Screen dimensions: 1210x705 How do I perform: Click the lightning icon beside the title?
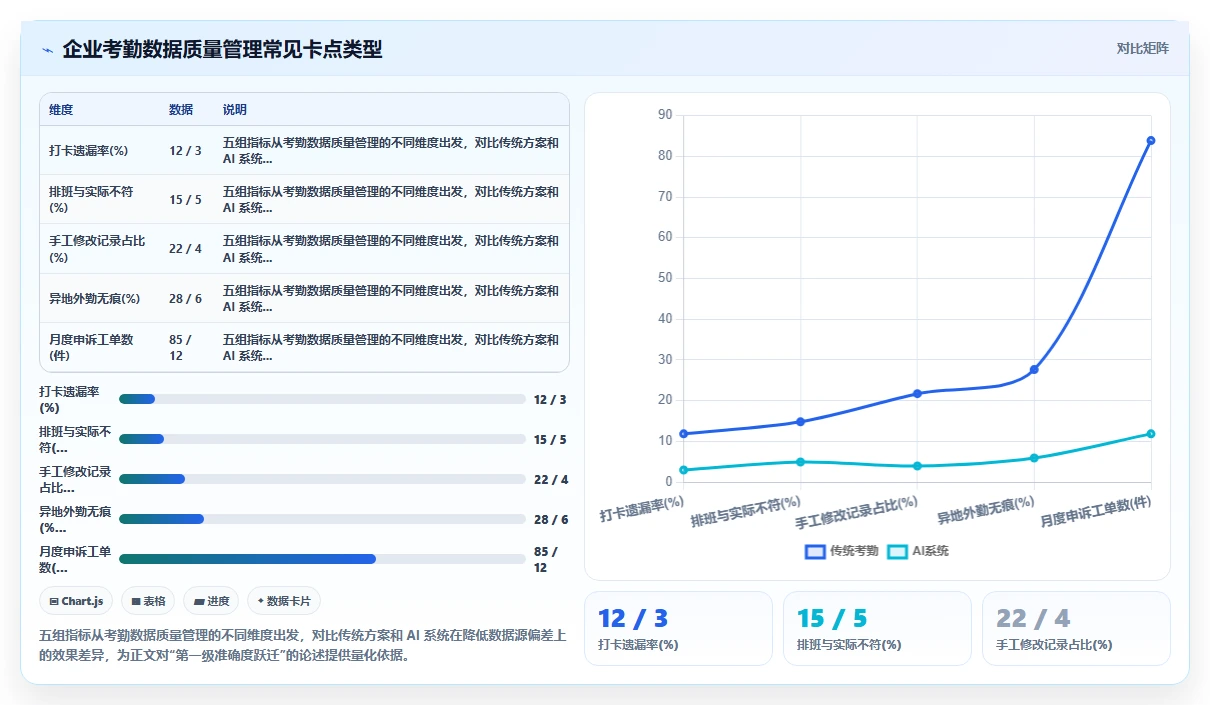click(47, 50)
